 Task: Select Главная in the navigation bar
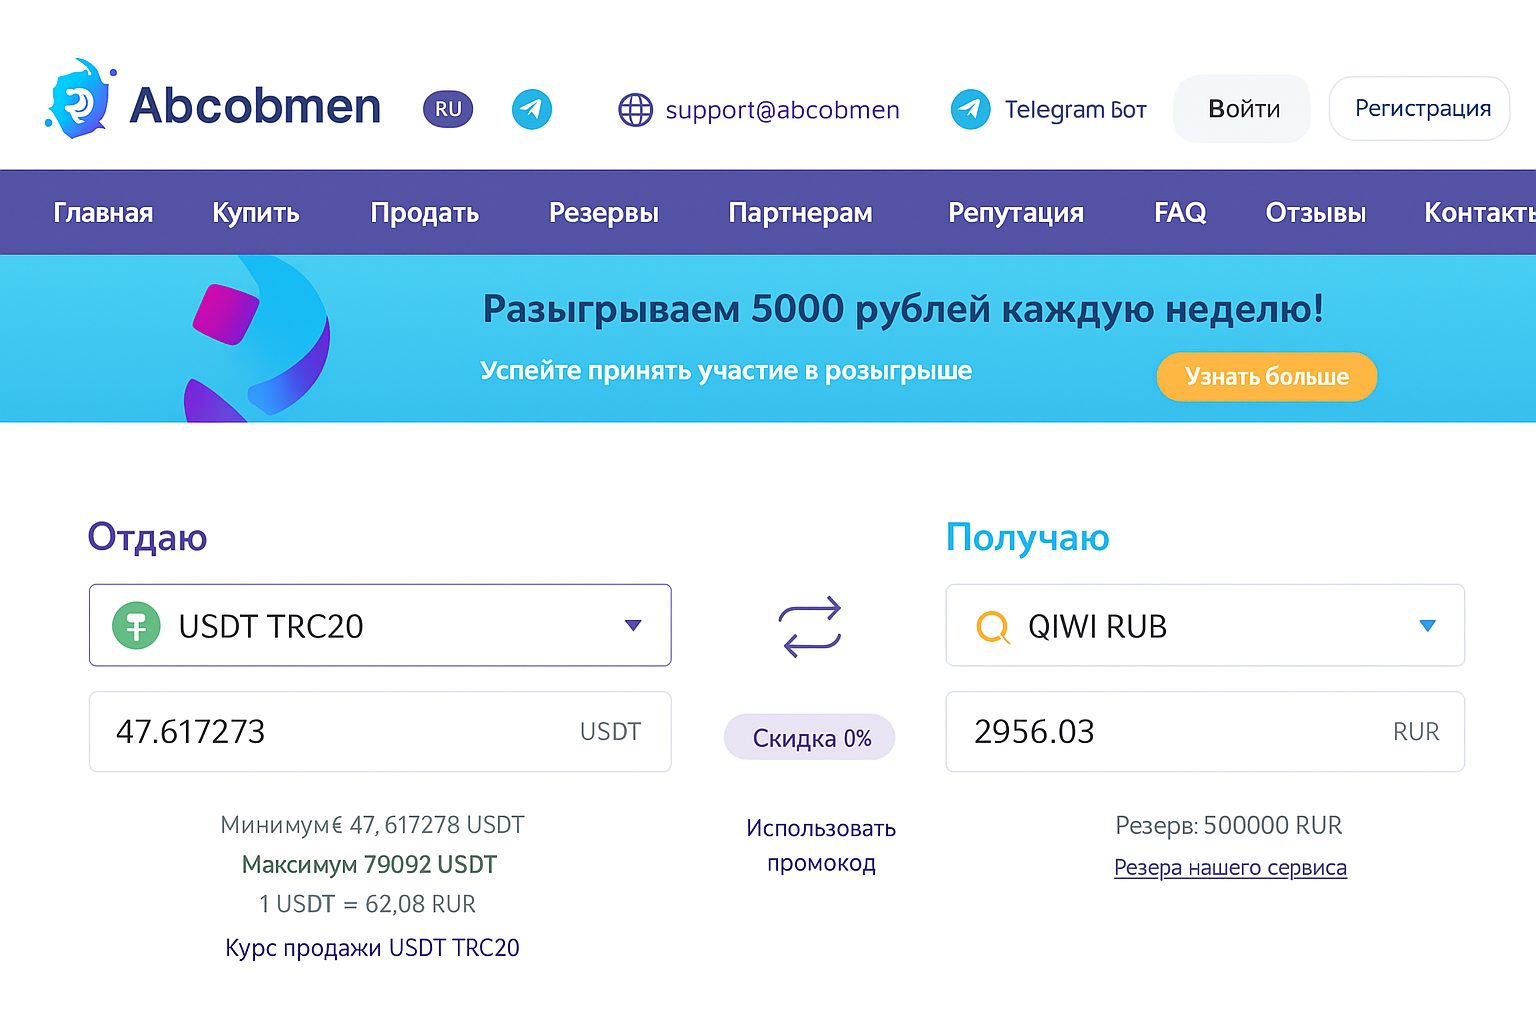[103, 212]
